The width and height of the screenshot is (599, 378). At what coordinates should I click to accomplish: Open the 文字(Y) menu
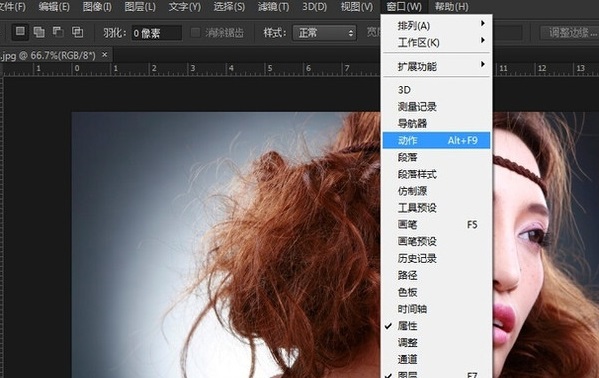(x=185, y=6)
